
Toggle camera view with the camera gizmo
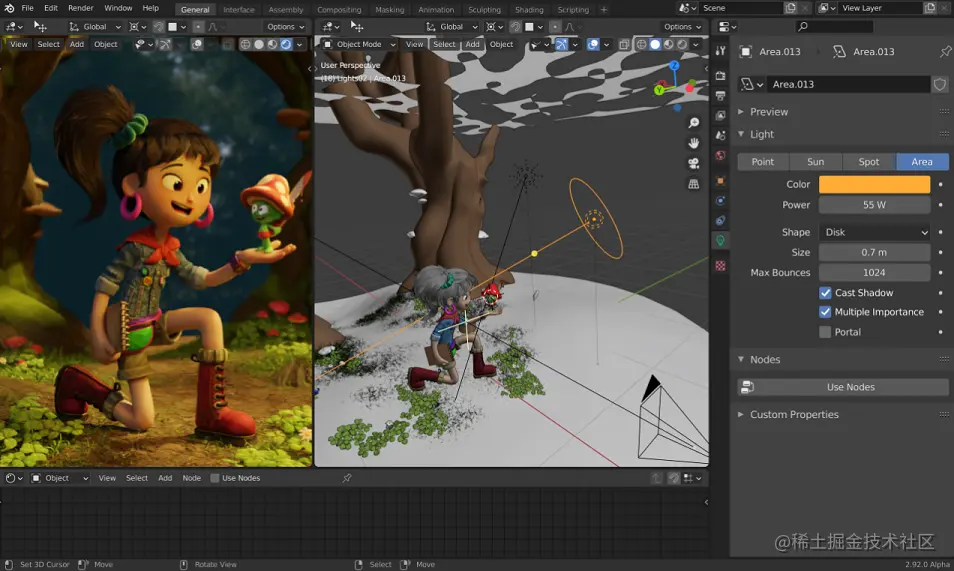point(694,163)
